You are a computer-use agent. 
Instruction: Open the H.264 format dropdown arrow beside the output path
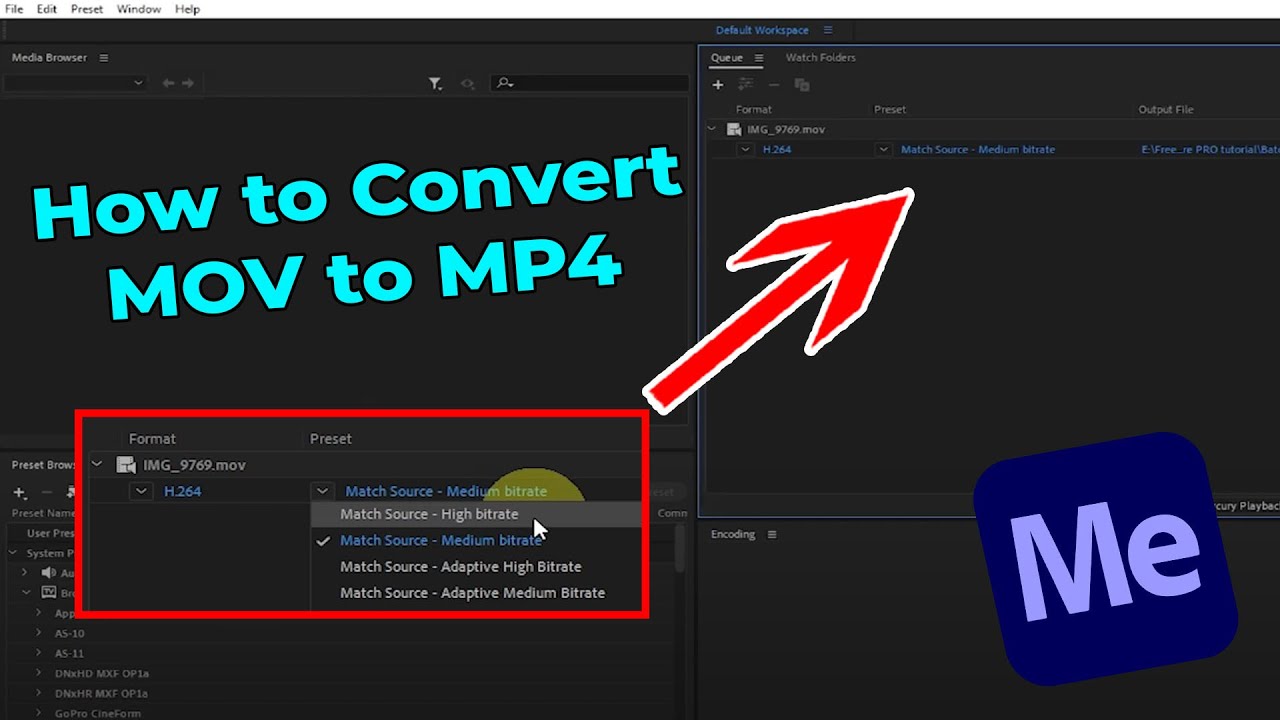coord(745,150)
